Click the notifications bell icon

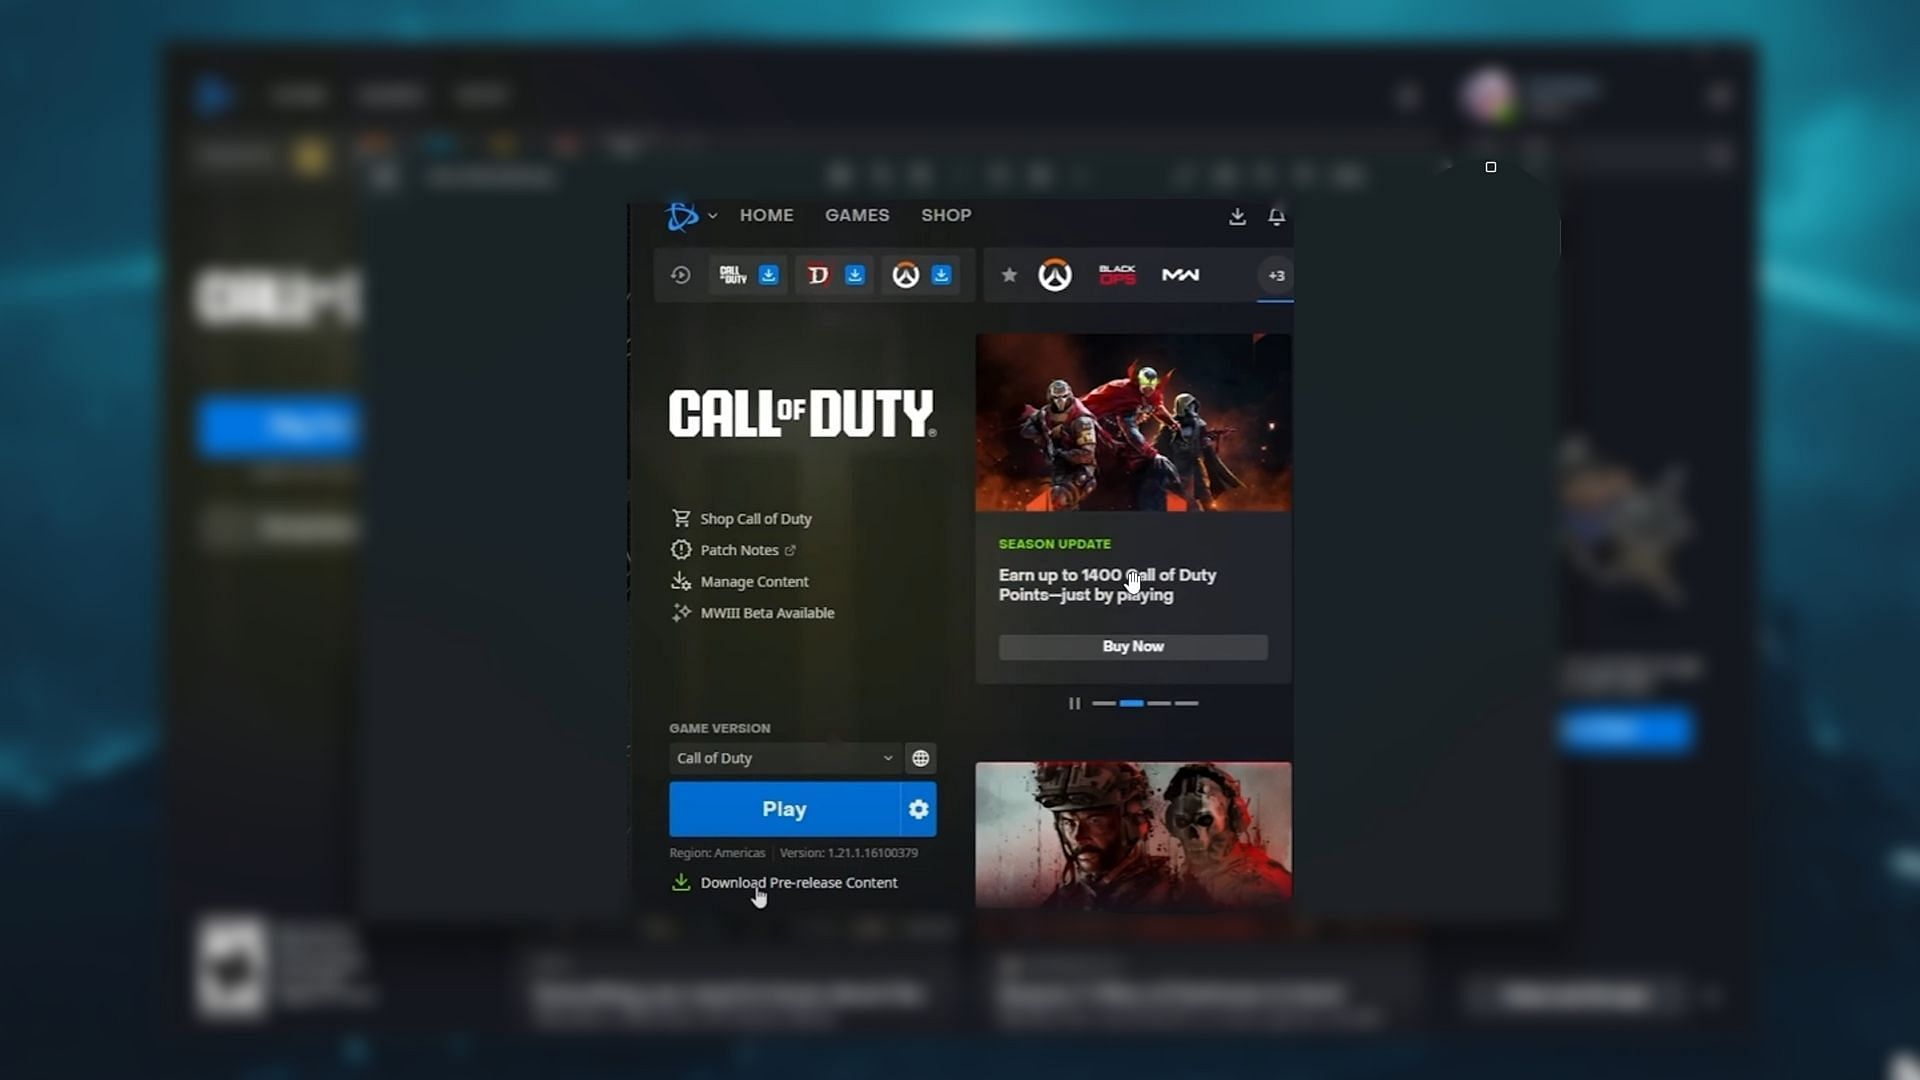click(x=1275, y=216)
